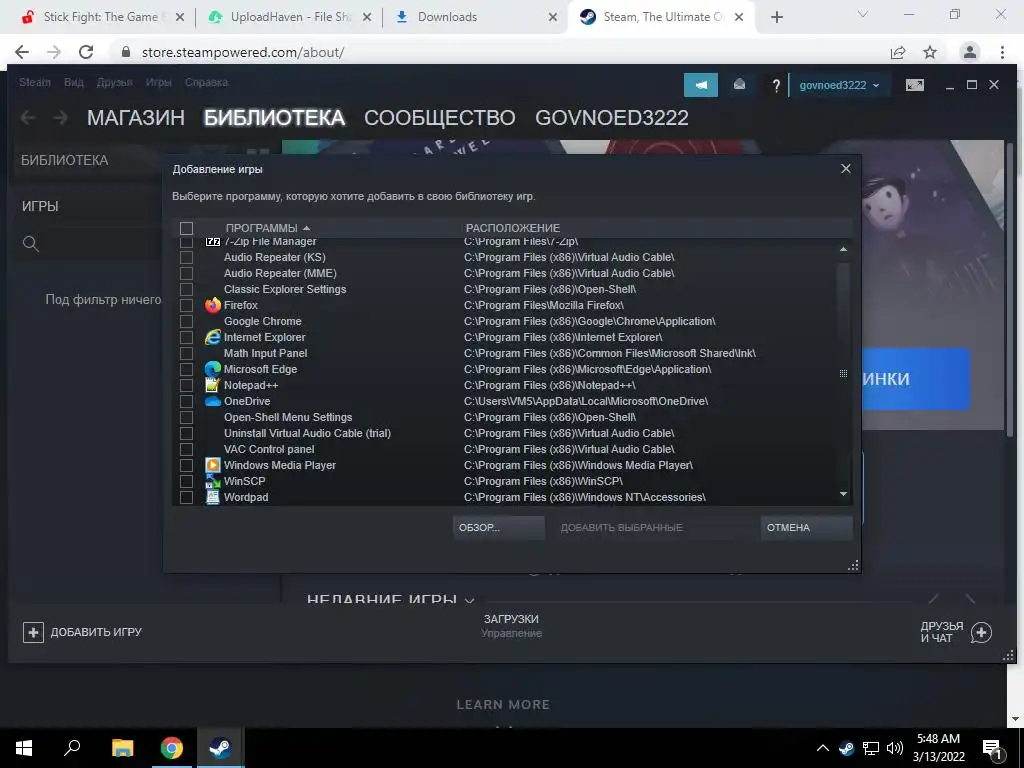Check the Math Input Panel checkbox
The width and height of the screenshot is (1024, 768).
pos(186,353)
